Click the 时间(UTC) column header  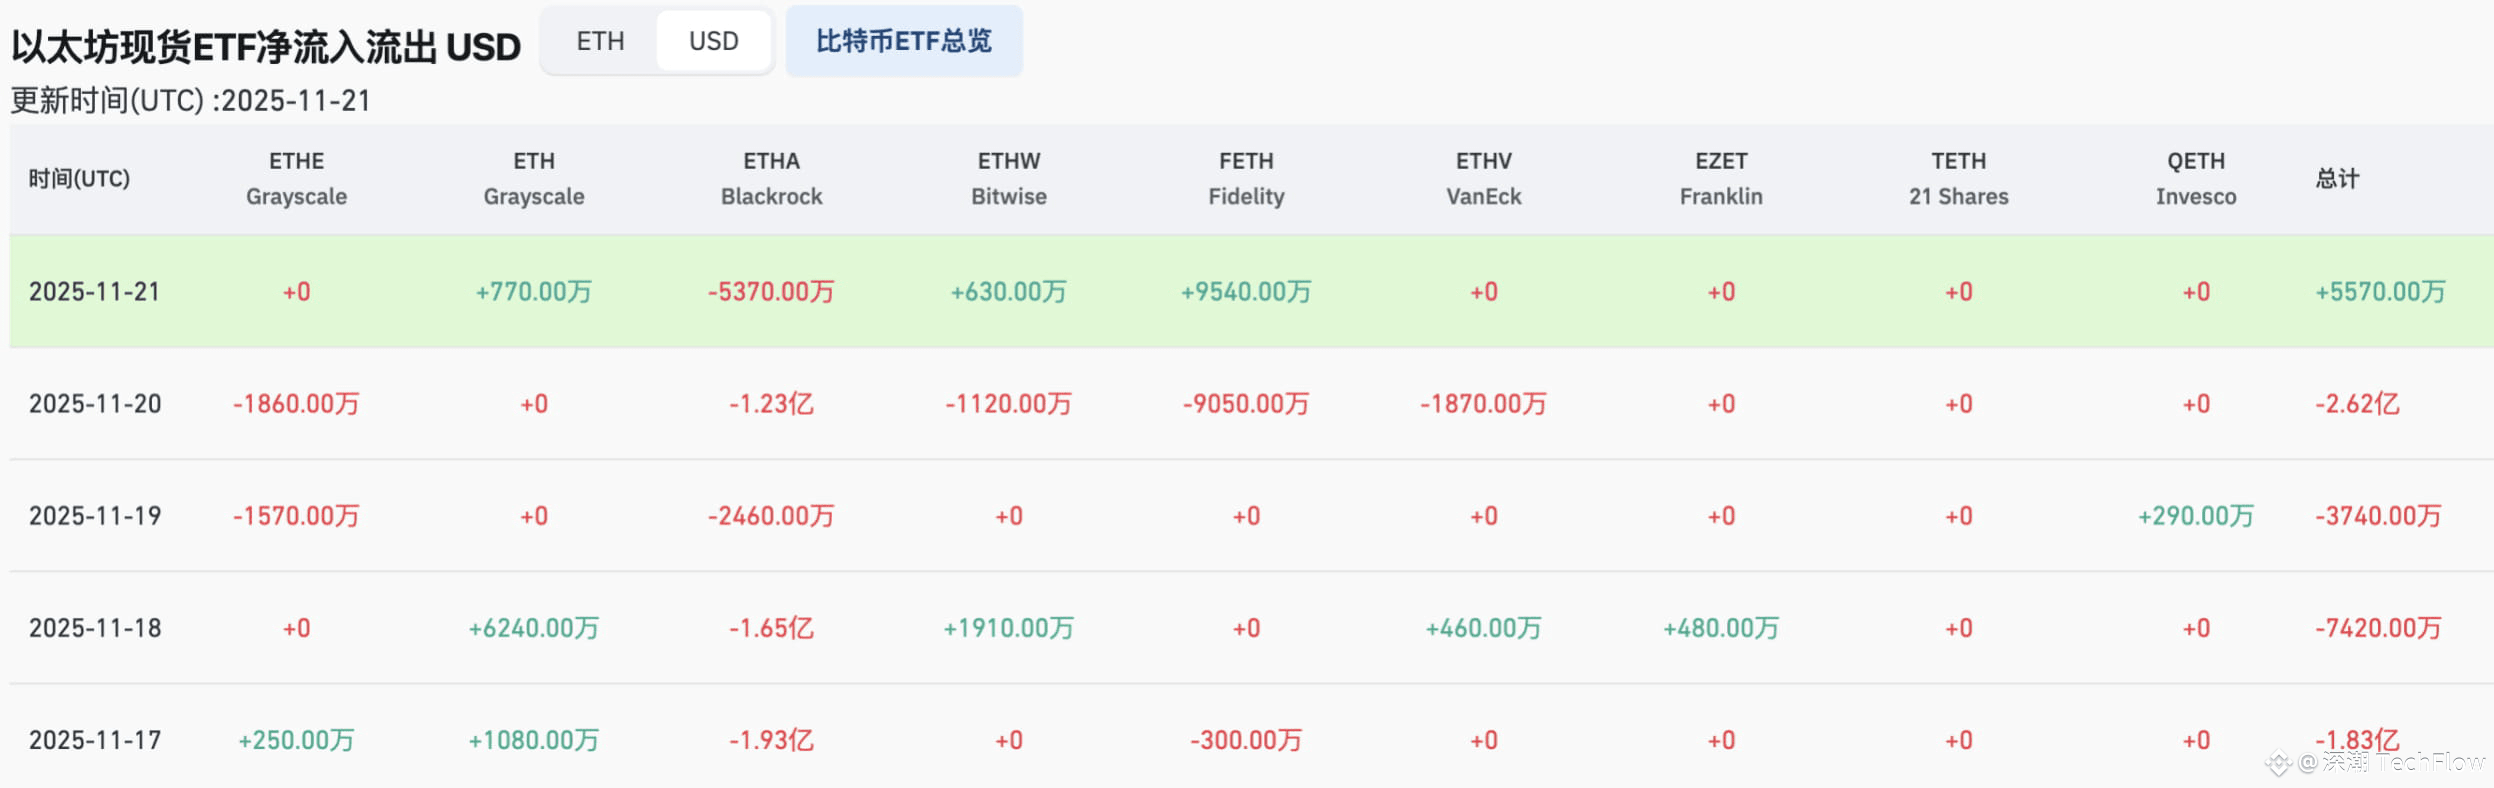[x=79, y=179]
